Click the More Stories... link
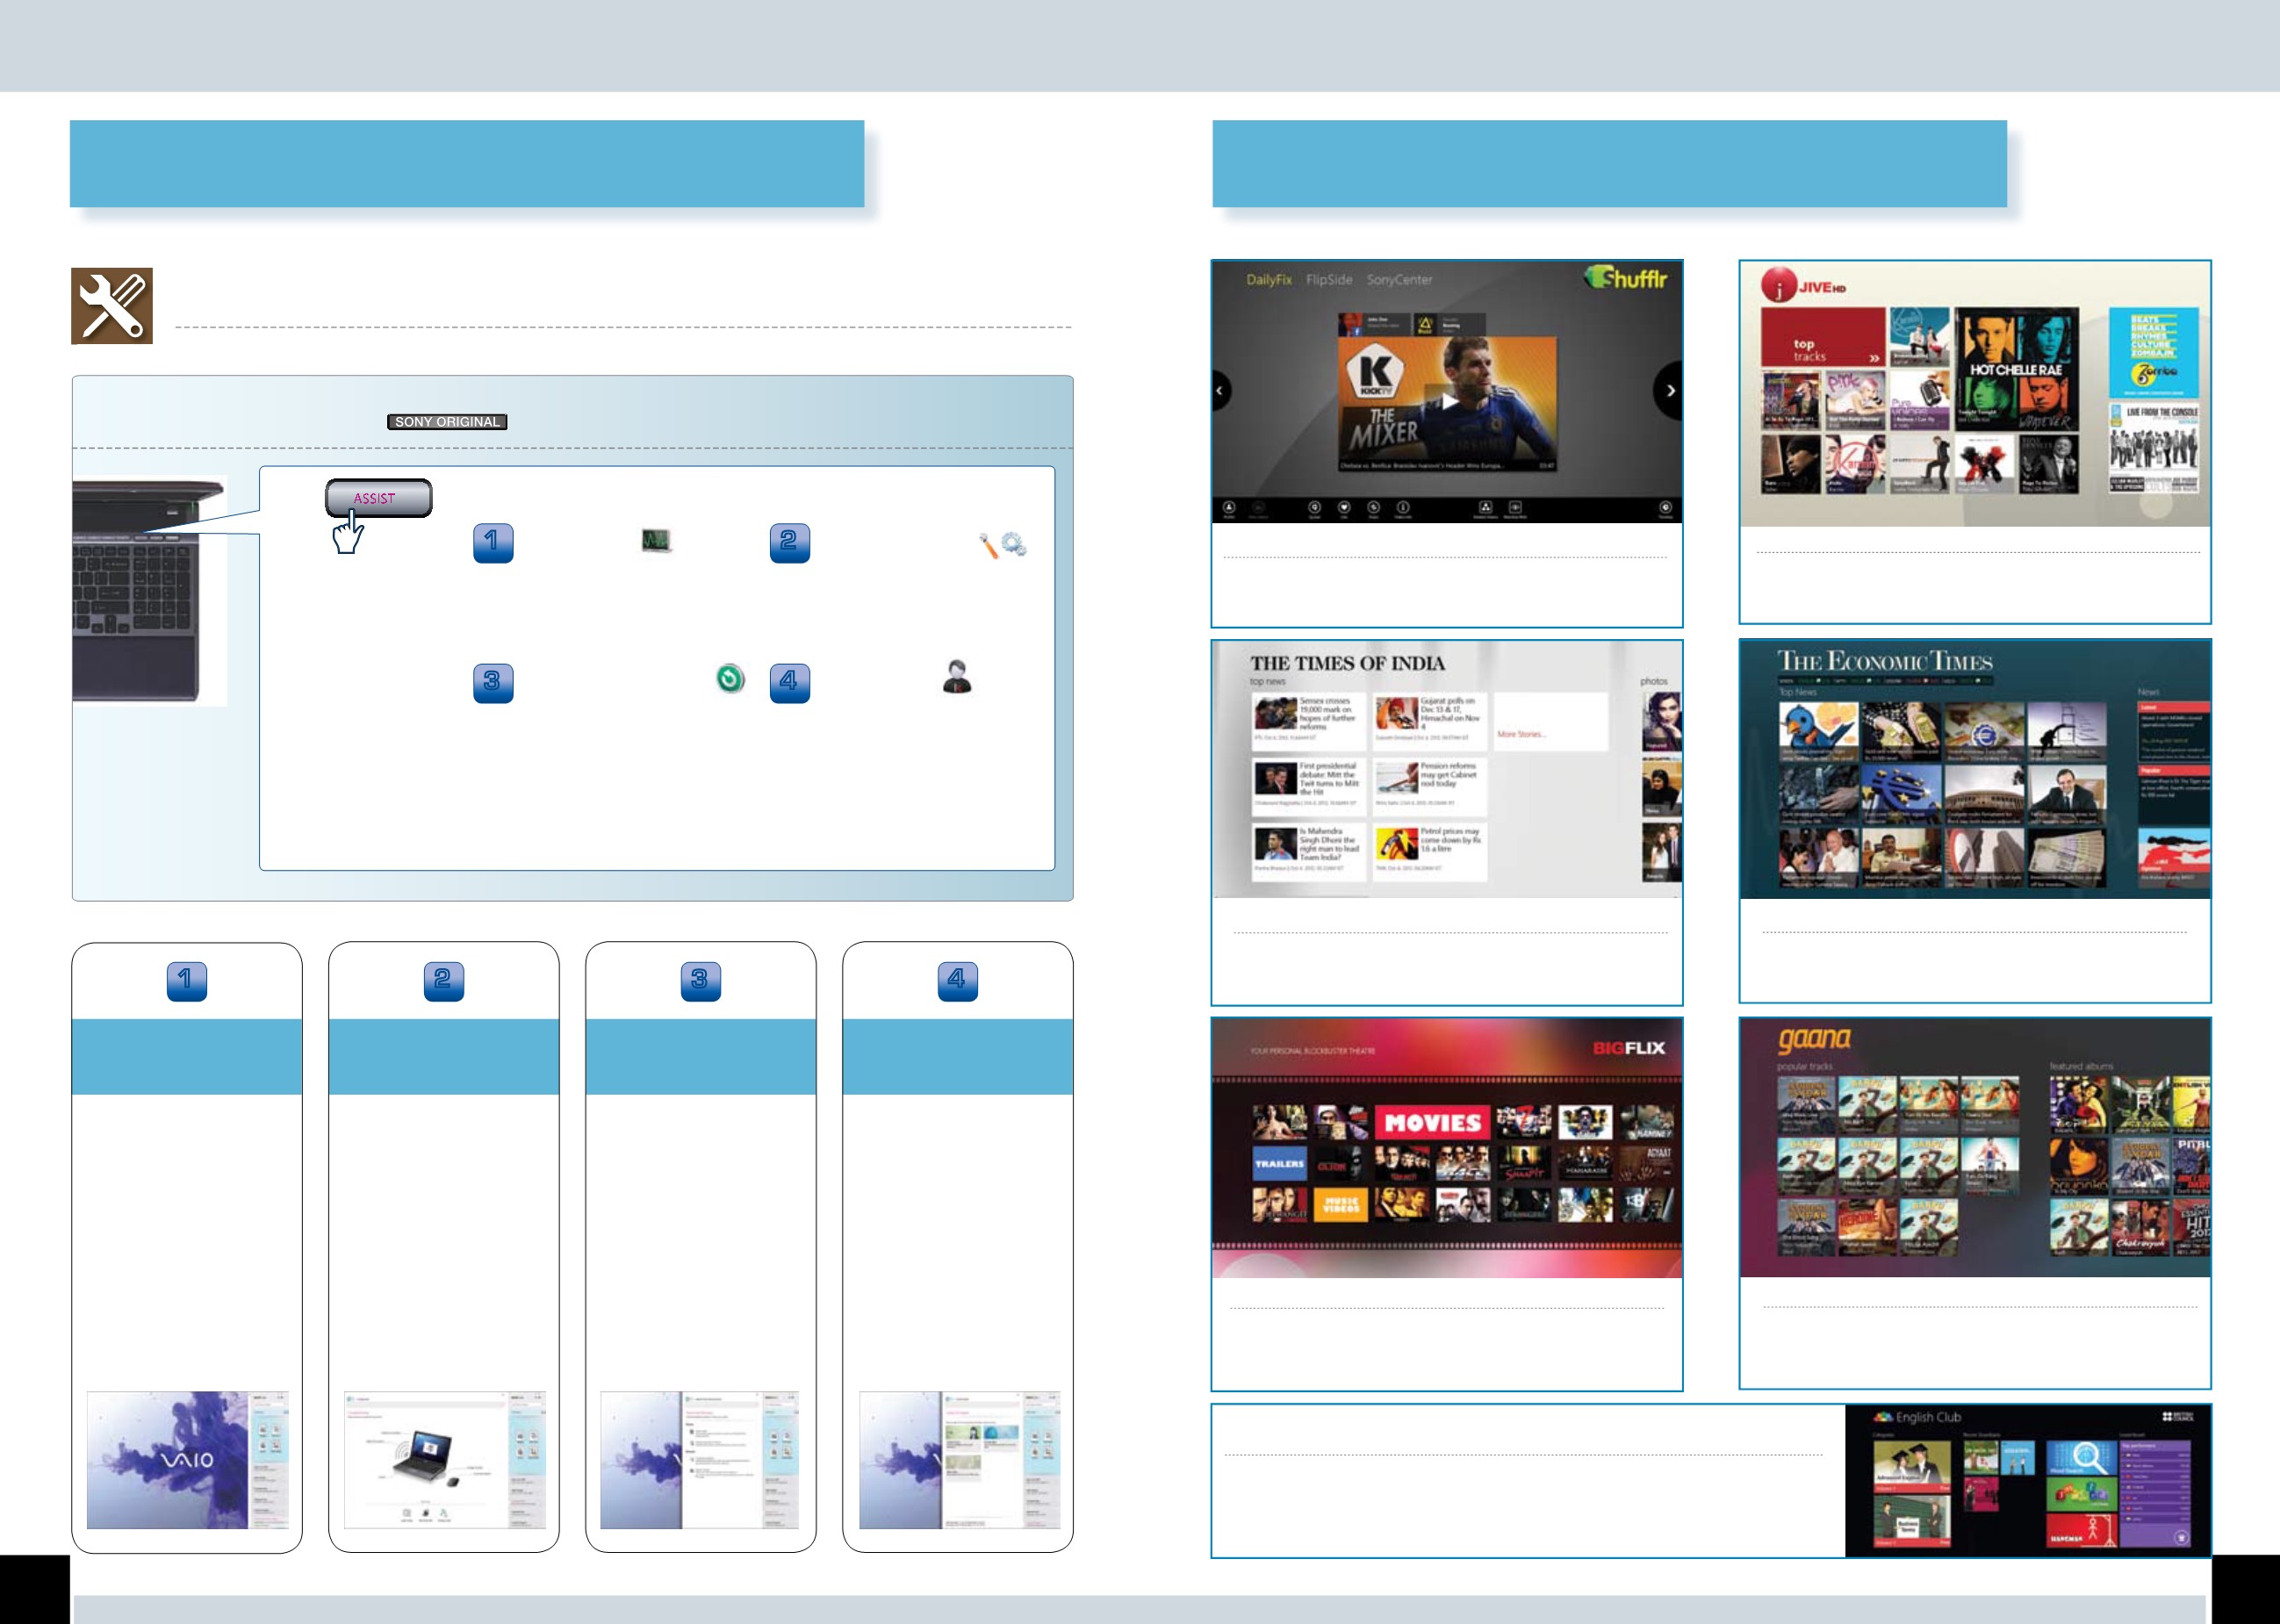 click(x=1521, y=734)
